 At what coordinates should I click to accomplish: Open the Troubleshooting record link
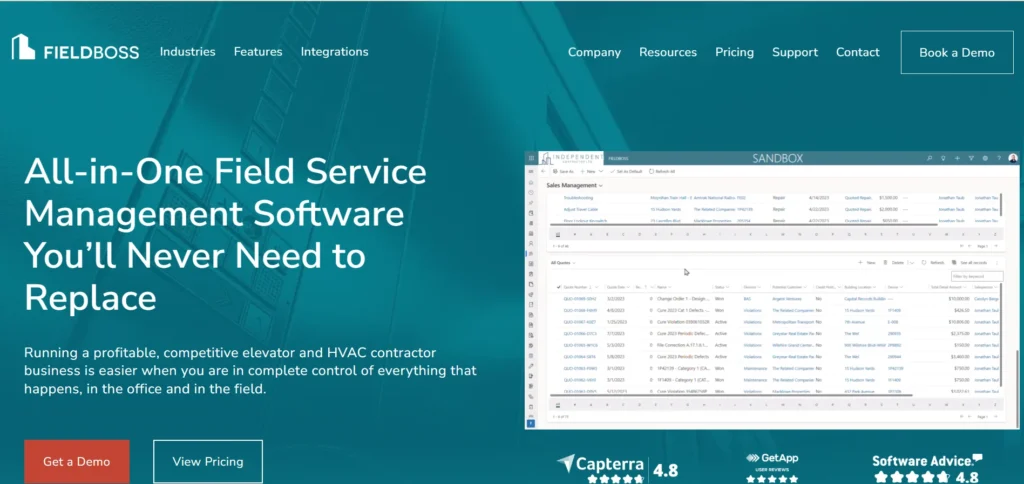(x=579, y=198)
